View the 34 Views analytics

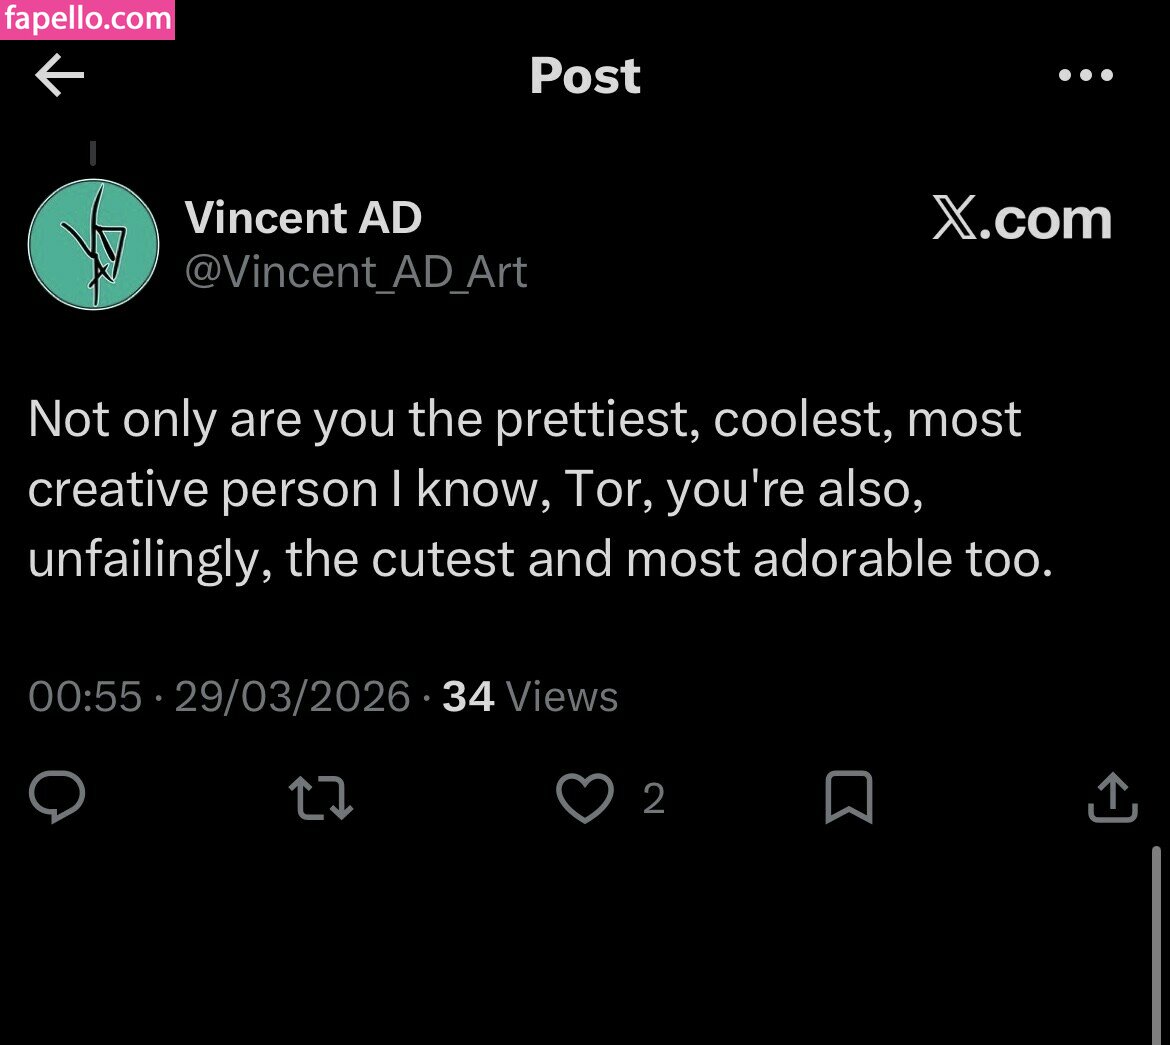tap(530, 696)
